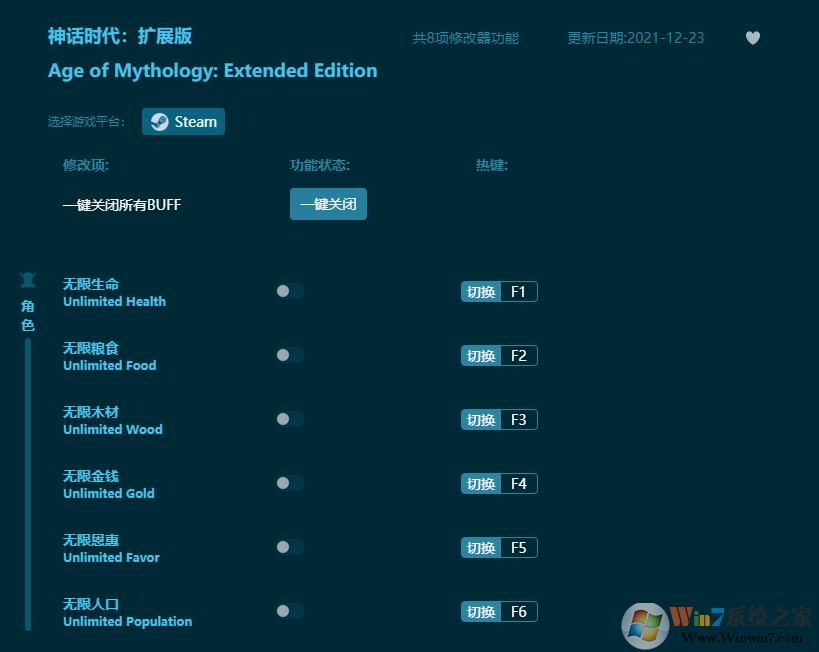Favorite this trainer using the heart icon
Viewport: 819px width, 652px height.
pos(753,37)
